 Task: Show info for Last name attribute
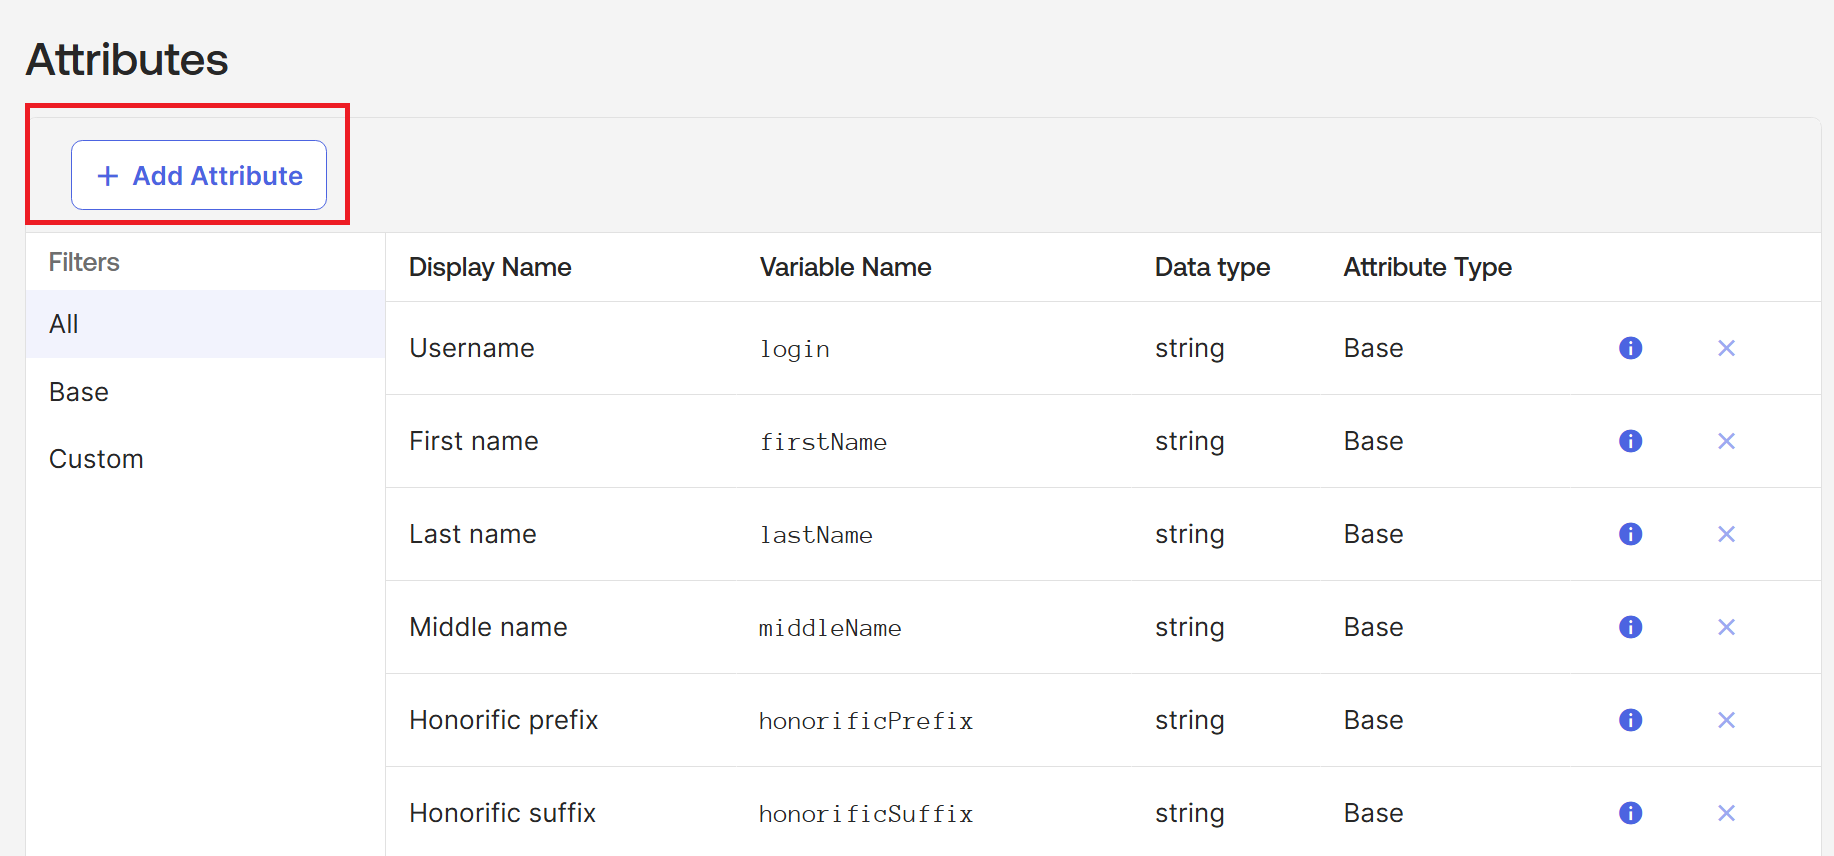[x=1630, y=534]
